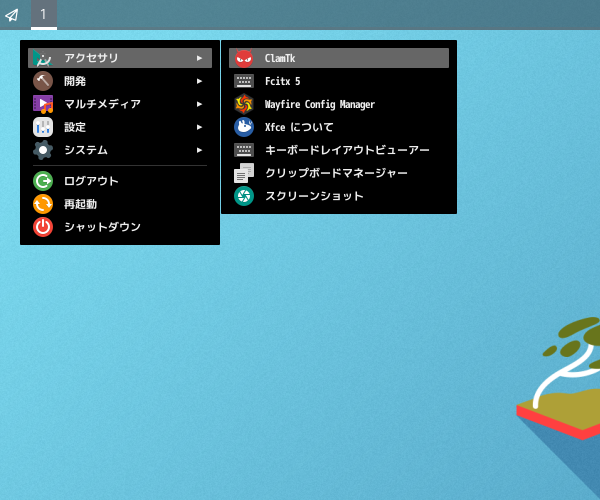Switch to workspace 1 in panel
Viewport: 600px width, 500px height.
(x=44, y=15)
